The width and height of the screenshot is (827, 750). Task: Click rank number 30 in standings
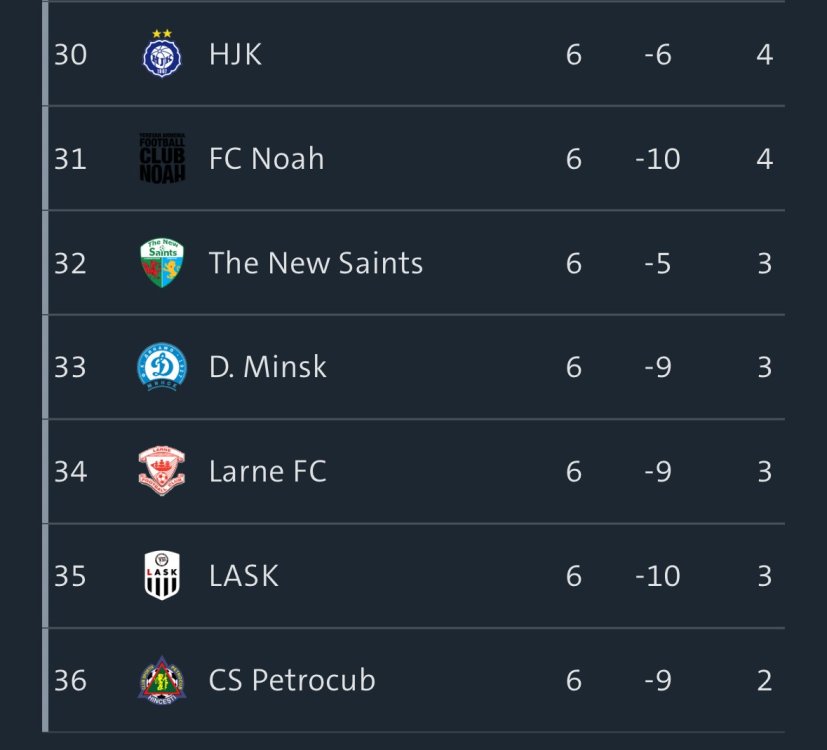tap(70, 54)
